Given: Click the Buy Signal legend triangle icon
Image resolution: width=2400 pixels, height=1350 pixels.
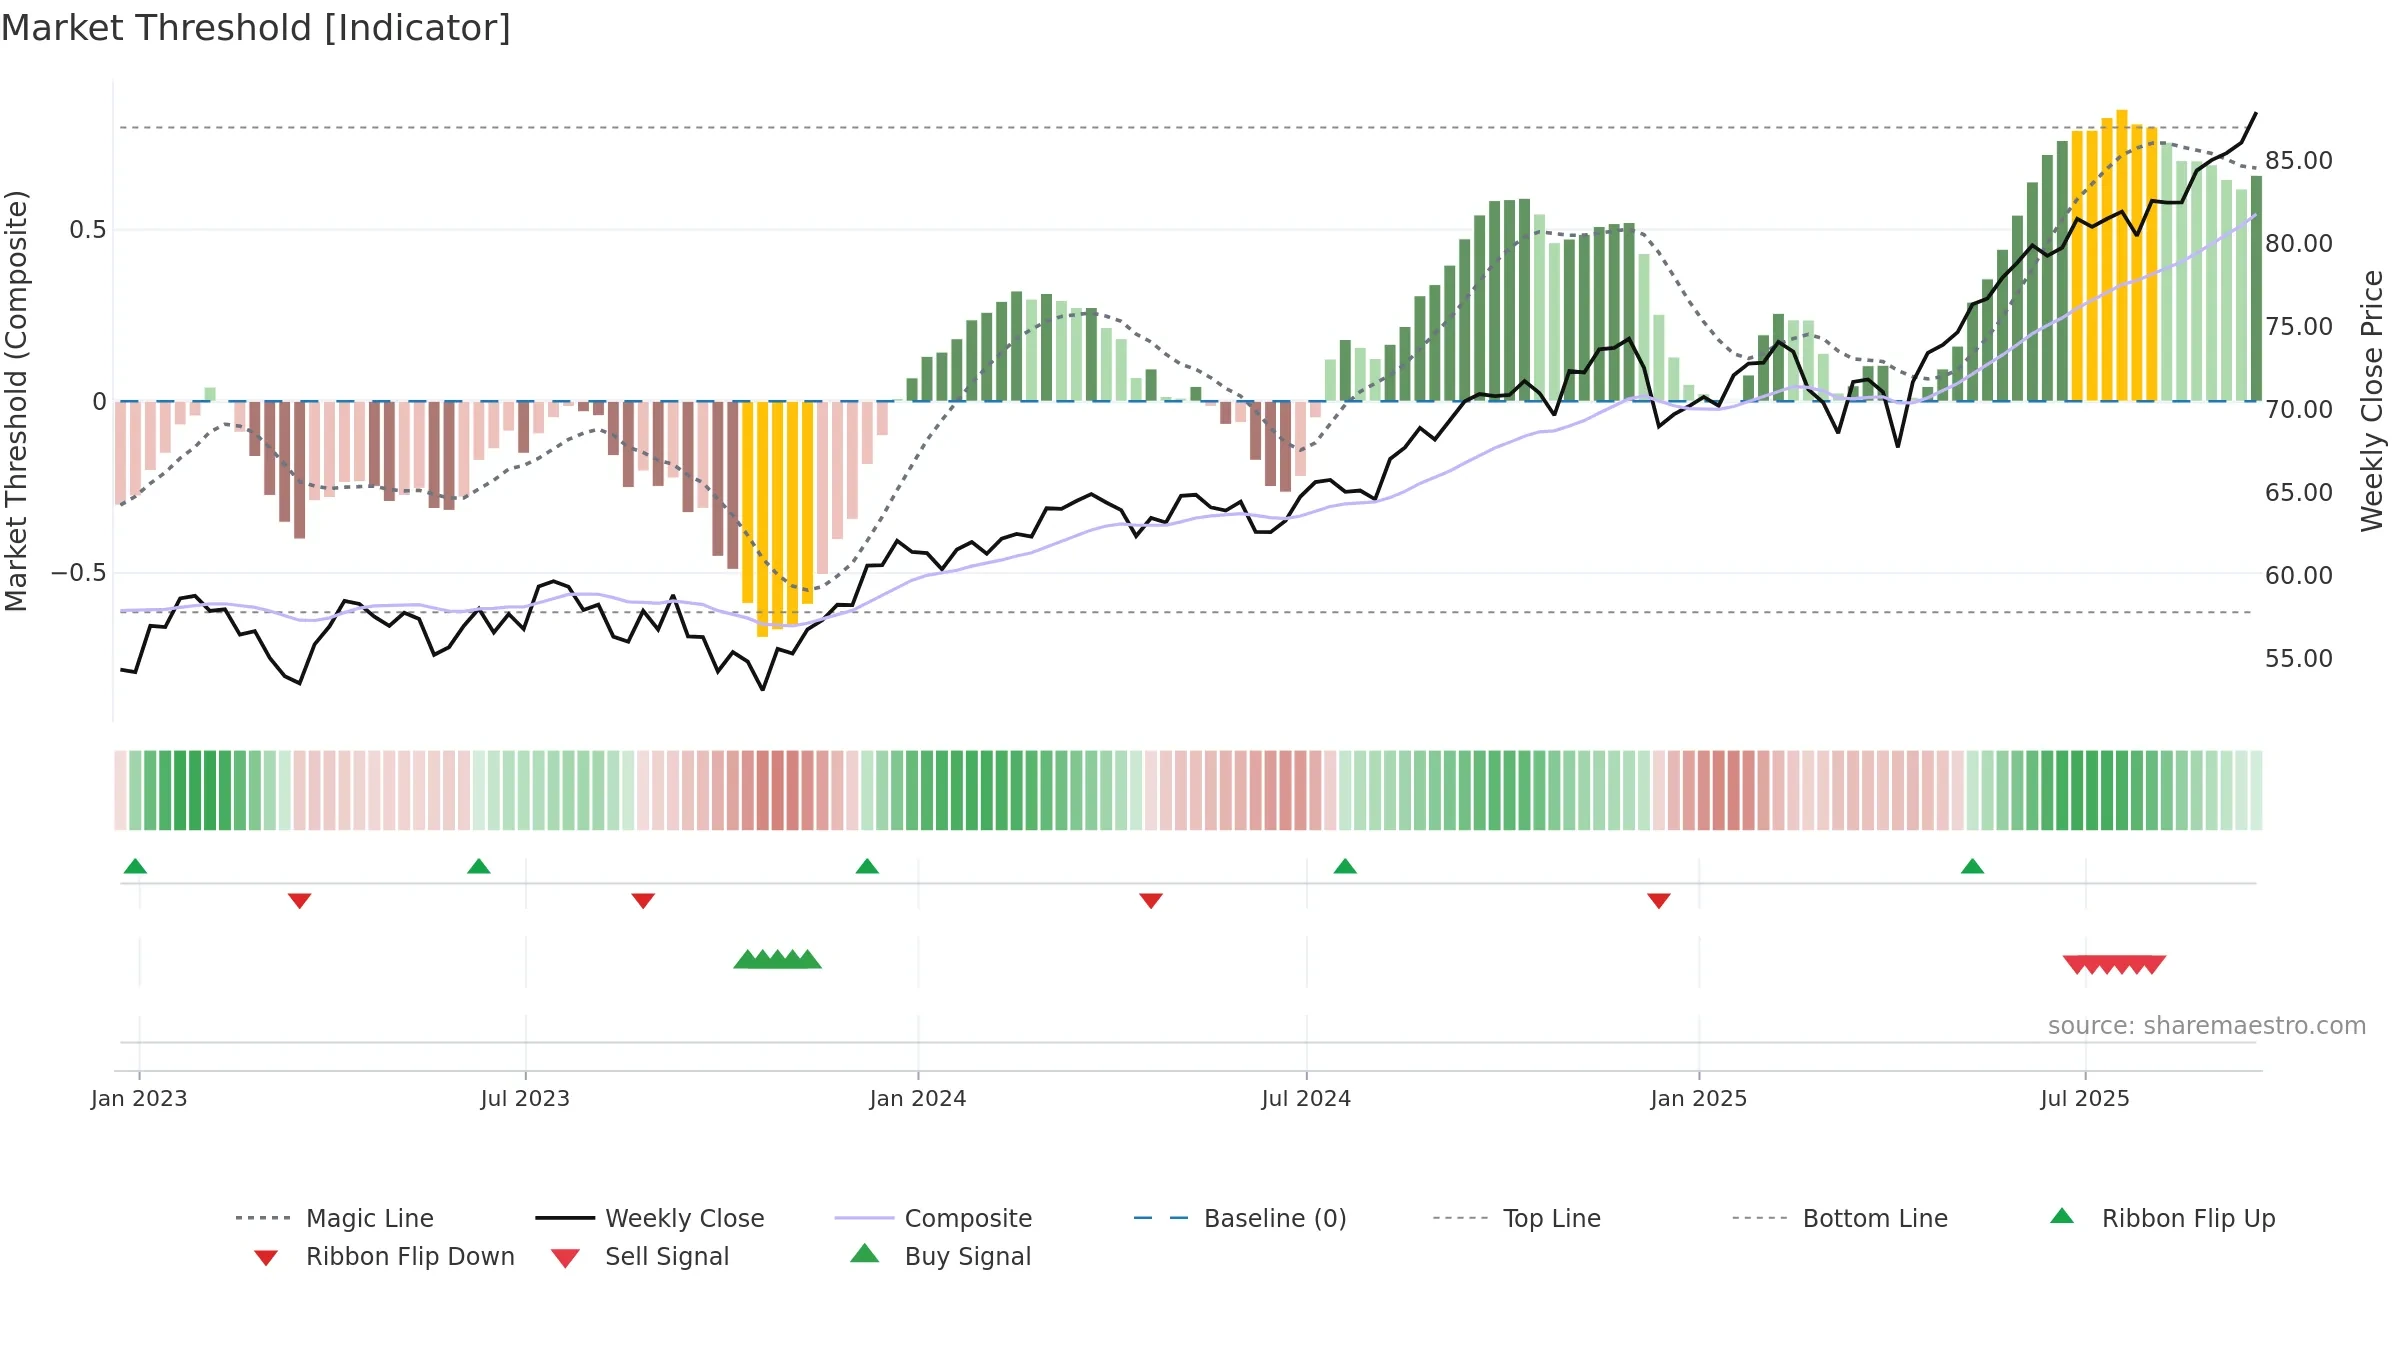Looking at the screenshot, I should pyautogui.click(x=864, y=1253).
